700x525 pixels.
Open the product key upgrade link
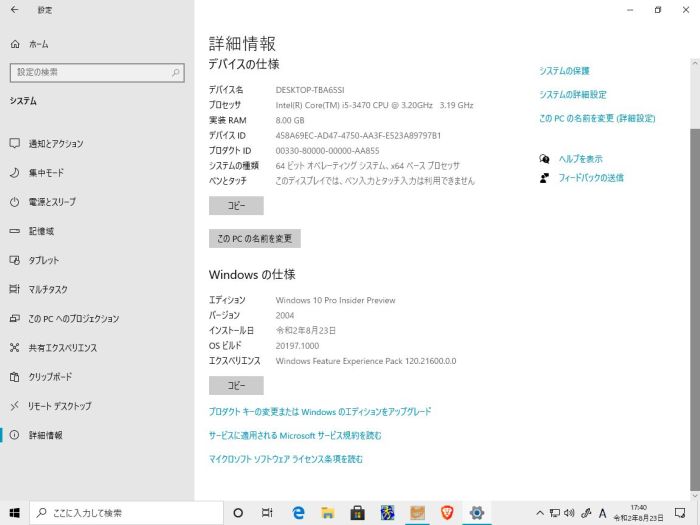coord(320,411)
